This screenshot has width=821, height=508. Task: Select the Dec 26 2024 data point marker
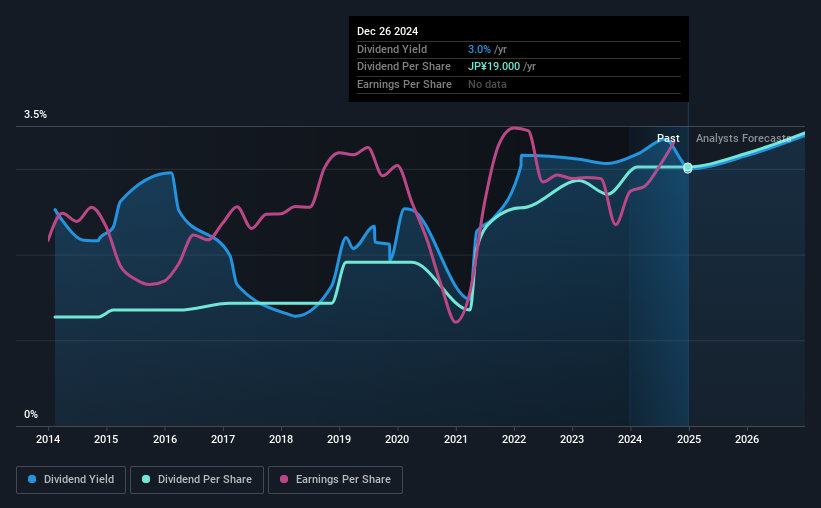click(688, 168)
